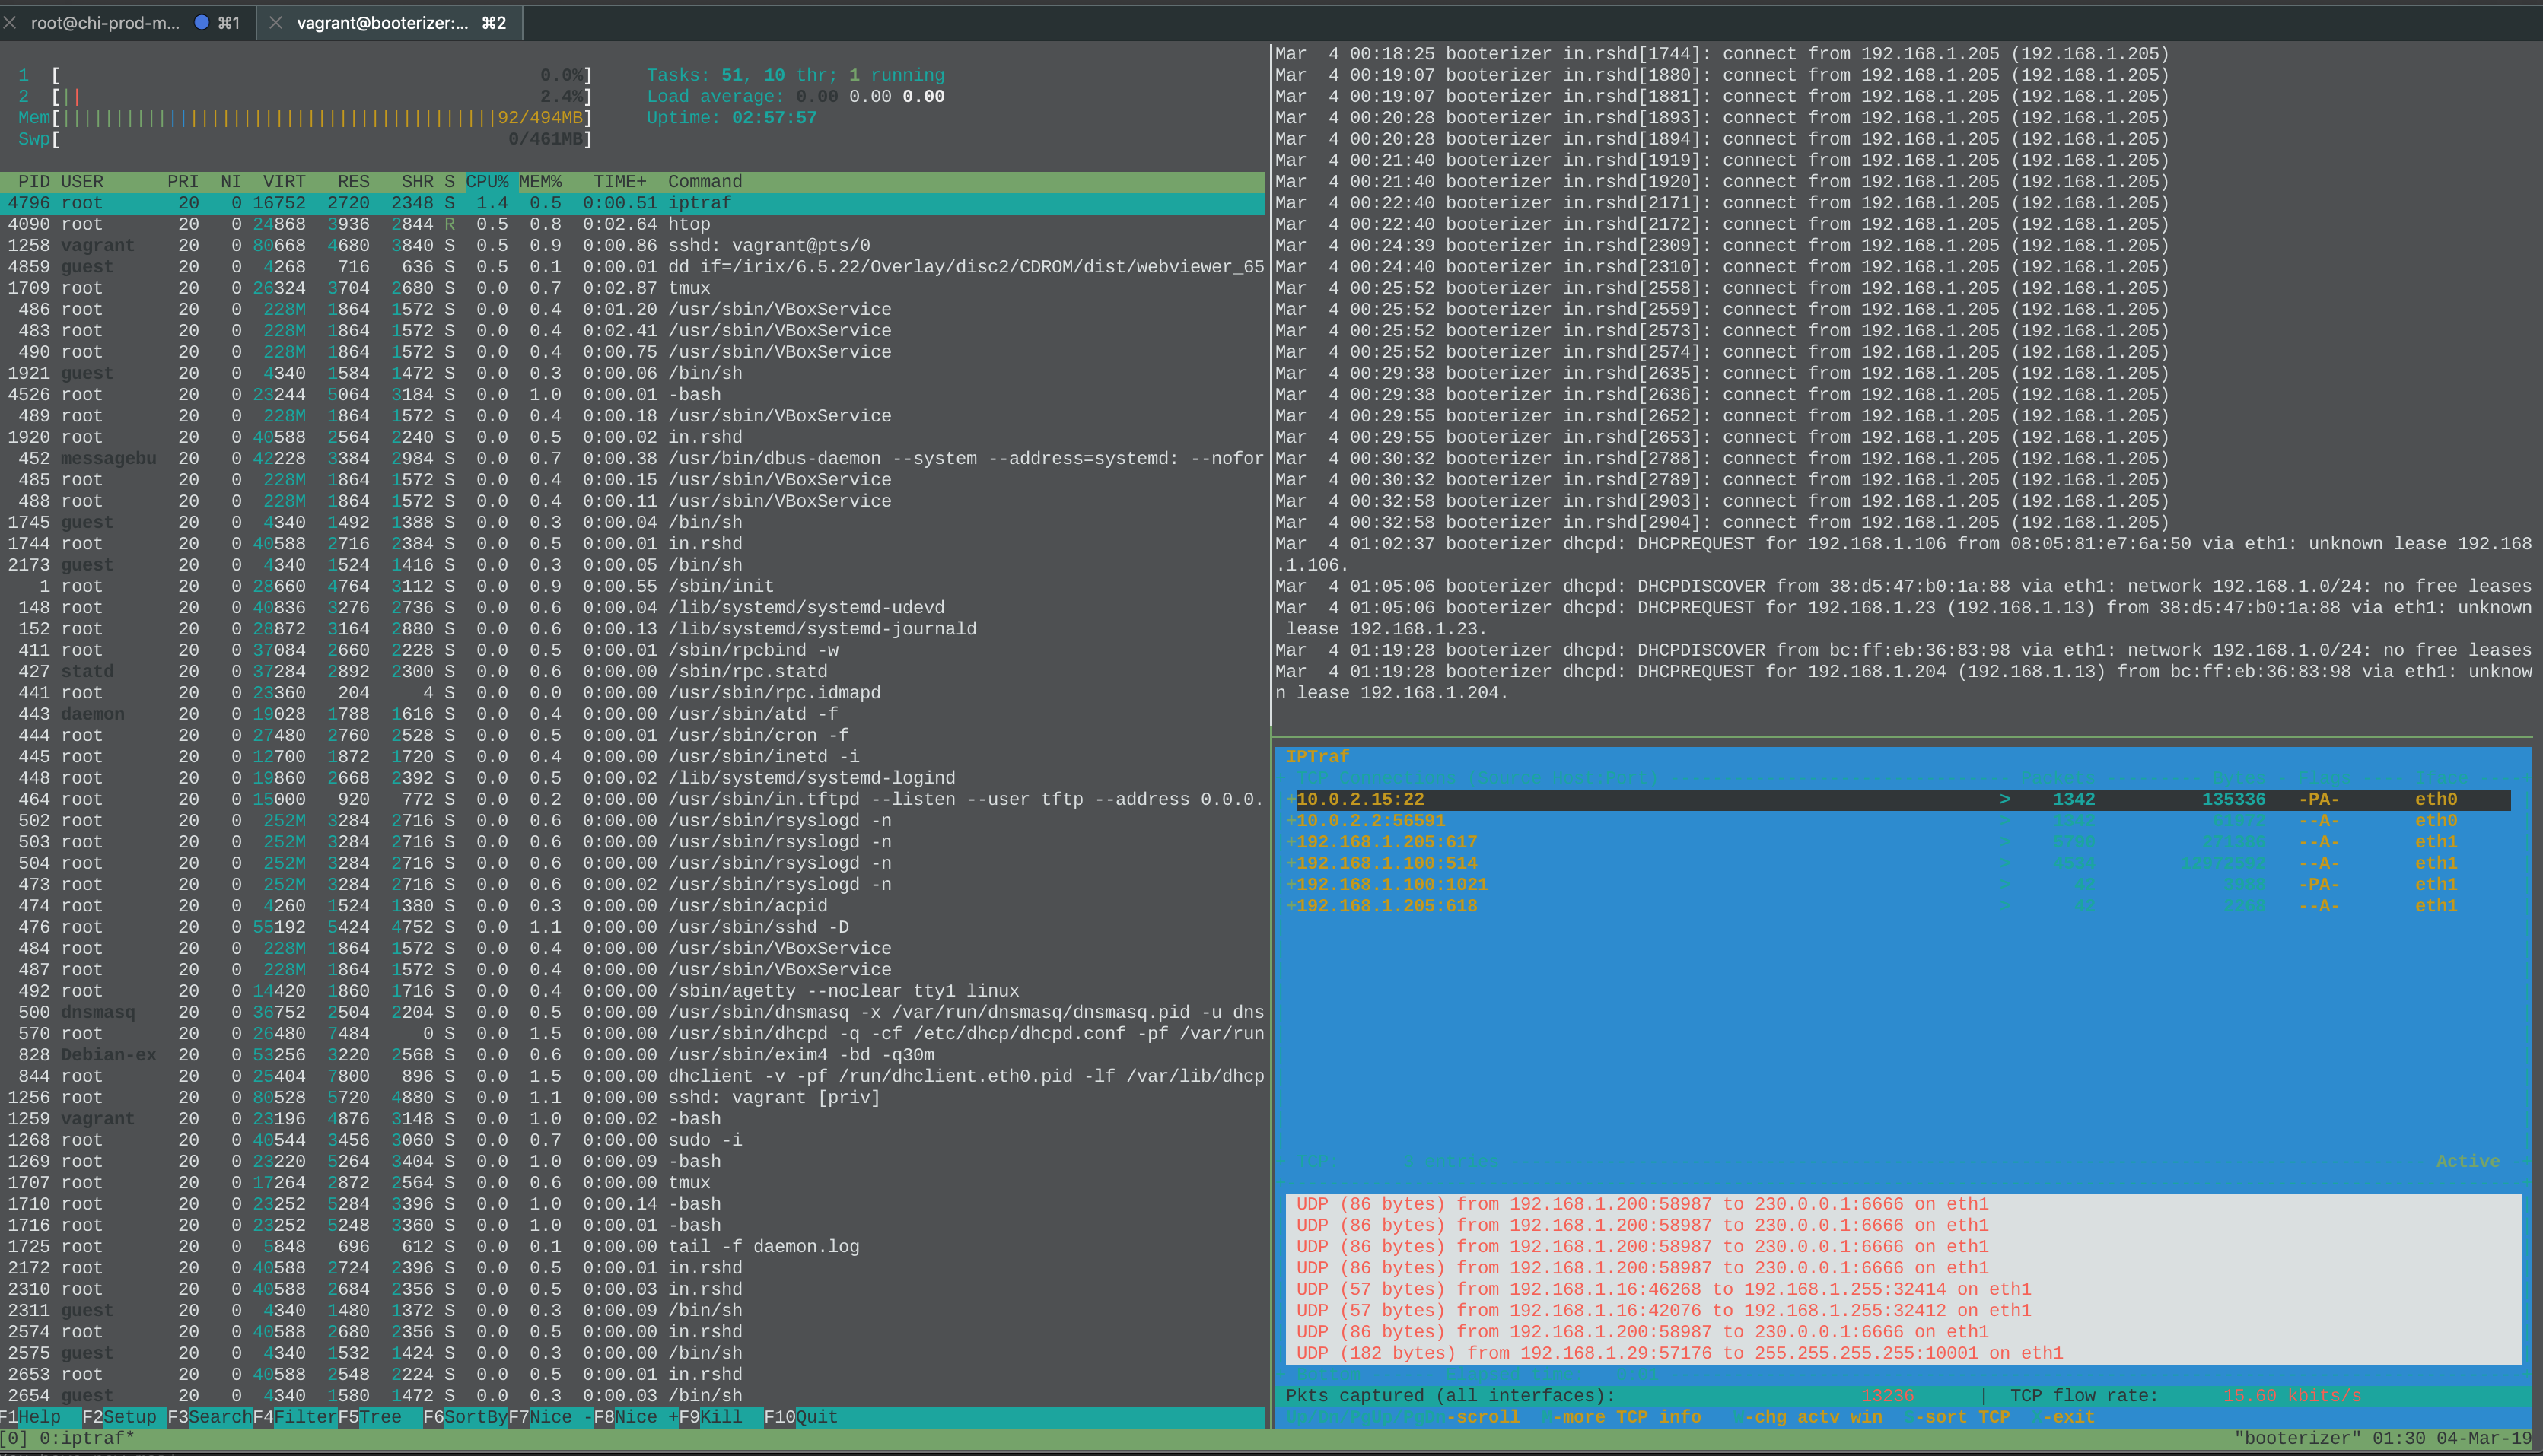Select the sudo -i process row

(x=632, y=1140)
